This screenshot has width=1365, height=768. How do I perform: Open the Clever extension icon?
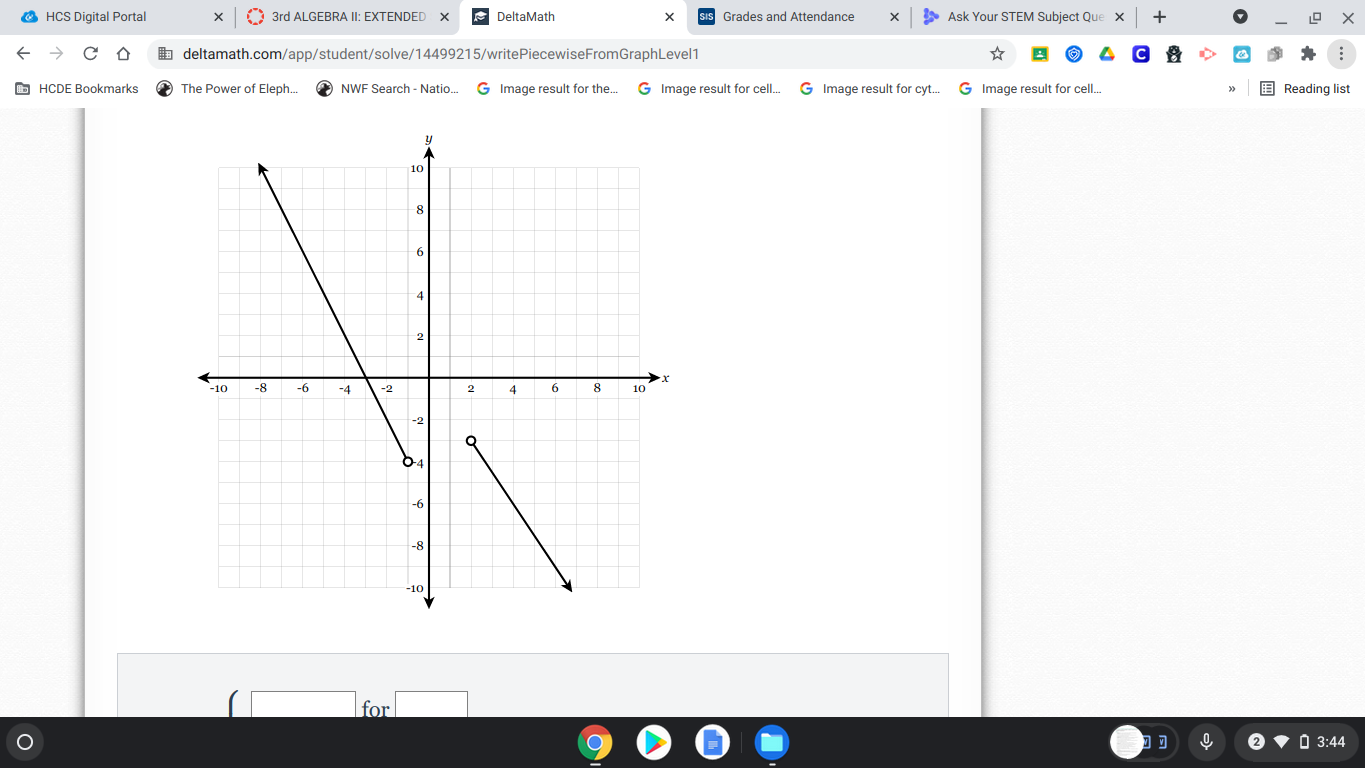pyautogui.click(x=1140, y=55)
